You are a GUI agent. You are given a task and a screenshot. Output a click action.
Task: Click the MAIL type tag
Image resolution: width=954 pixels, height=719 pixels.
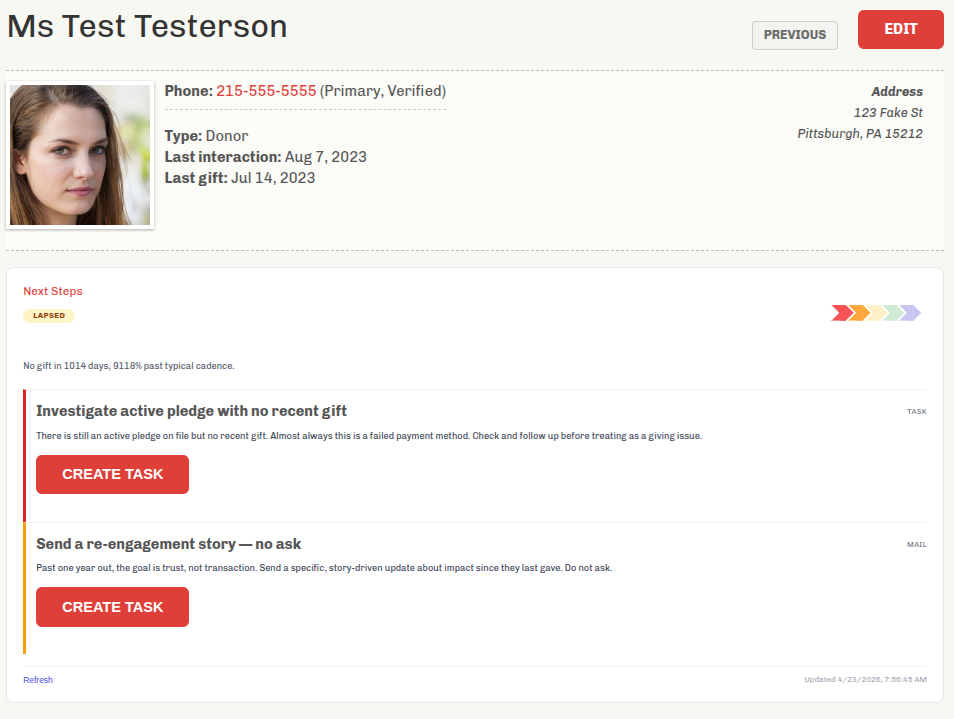coord(916,545)
